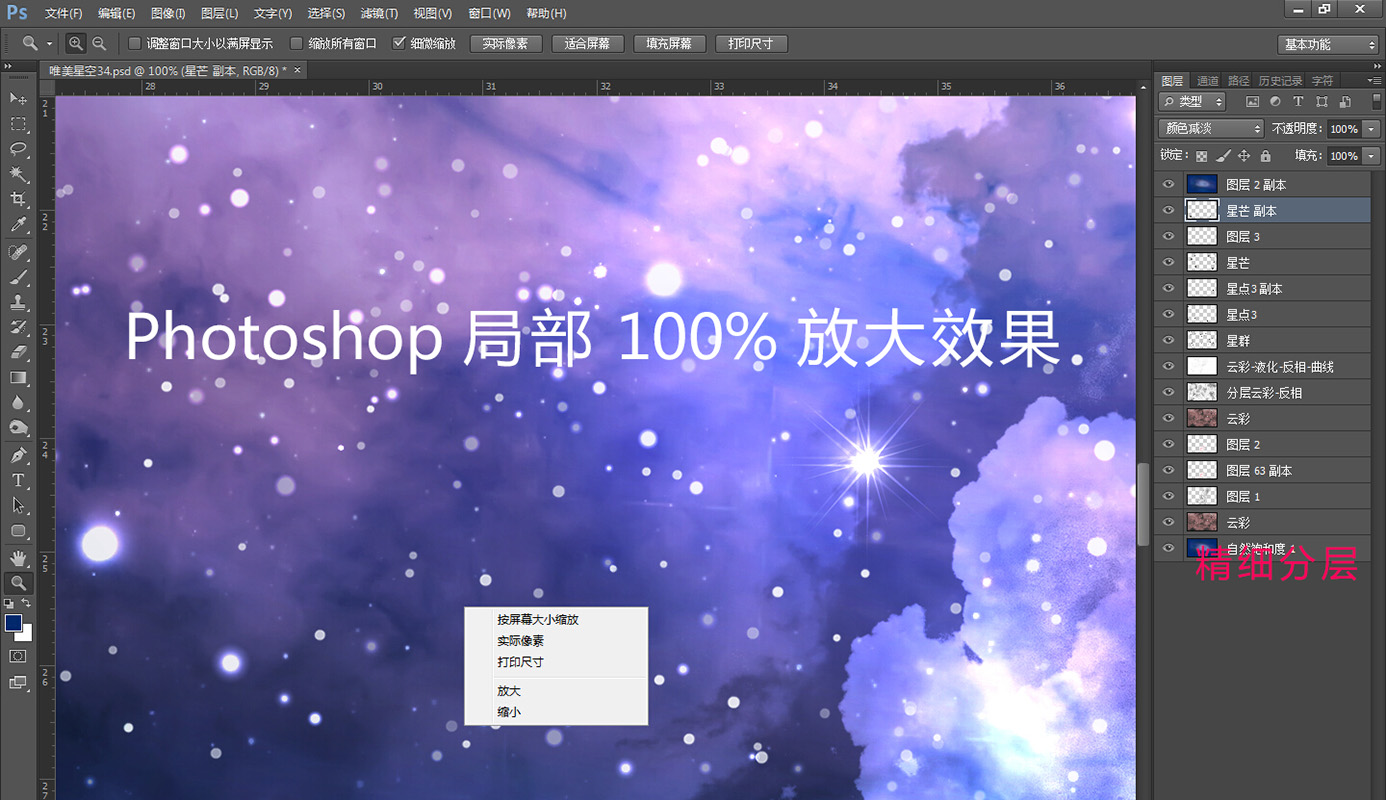The height and width of the screenshot is (800, 1386).
Task: Click the lock all padlock icon
Action: [x=1265, y=156]
